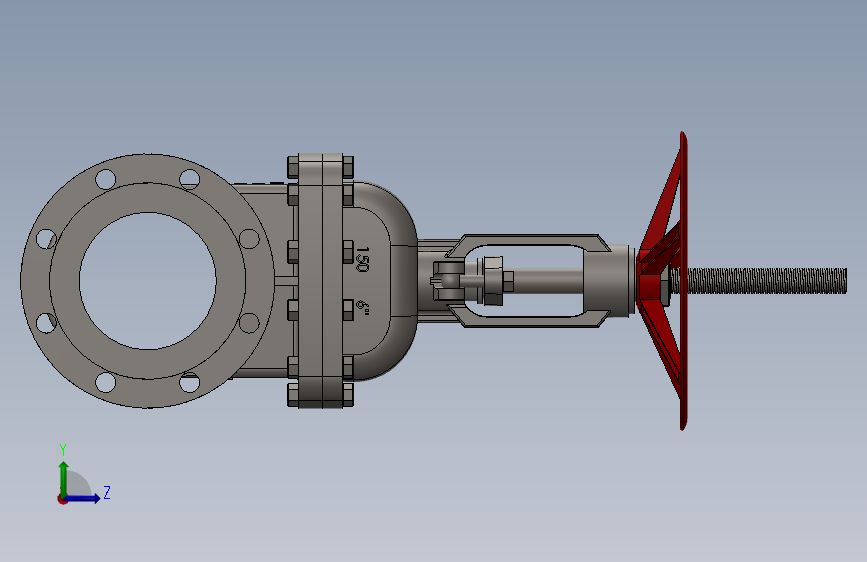The width and height of the screenshot is (867, 562).
Task: Select the circular bore of the flange
Action: [148, 281]
